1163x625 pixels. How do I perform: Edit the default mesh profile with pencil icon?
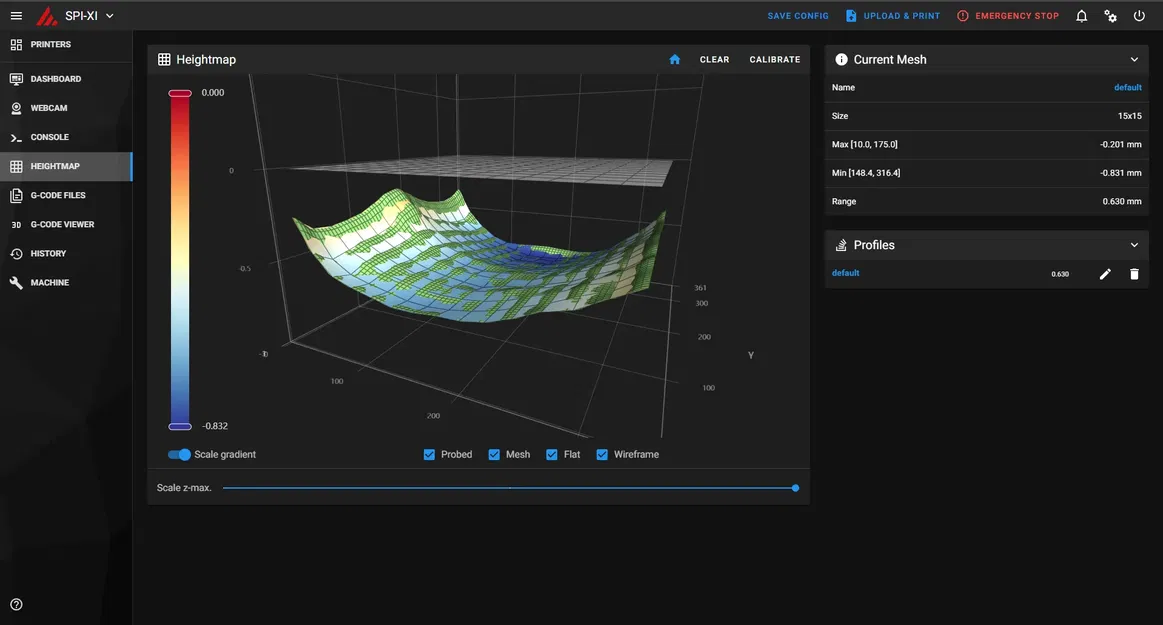click(x=1104, y=272)
